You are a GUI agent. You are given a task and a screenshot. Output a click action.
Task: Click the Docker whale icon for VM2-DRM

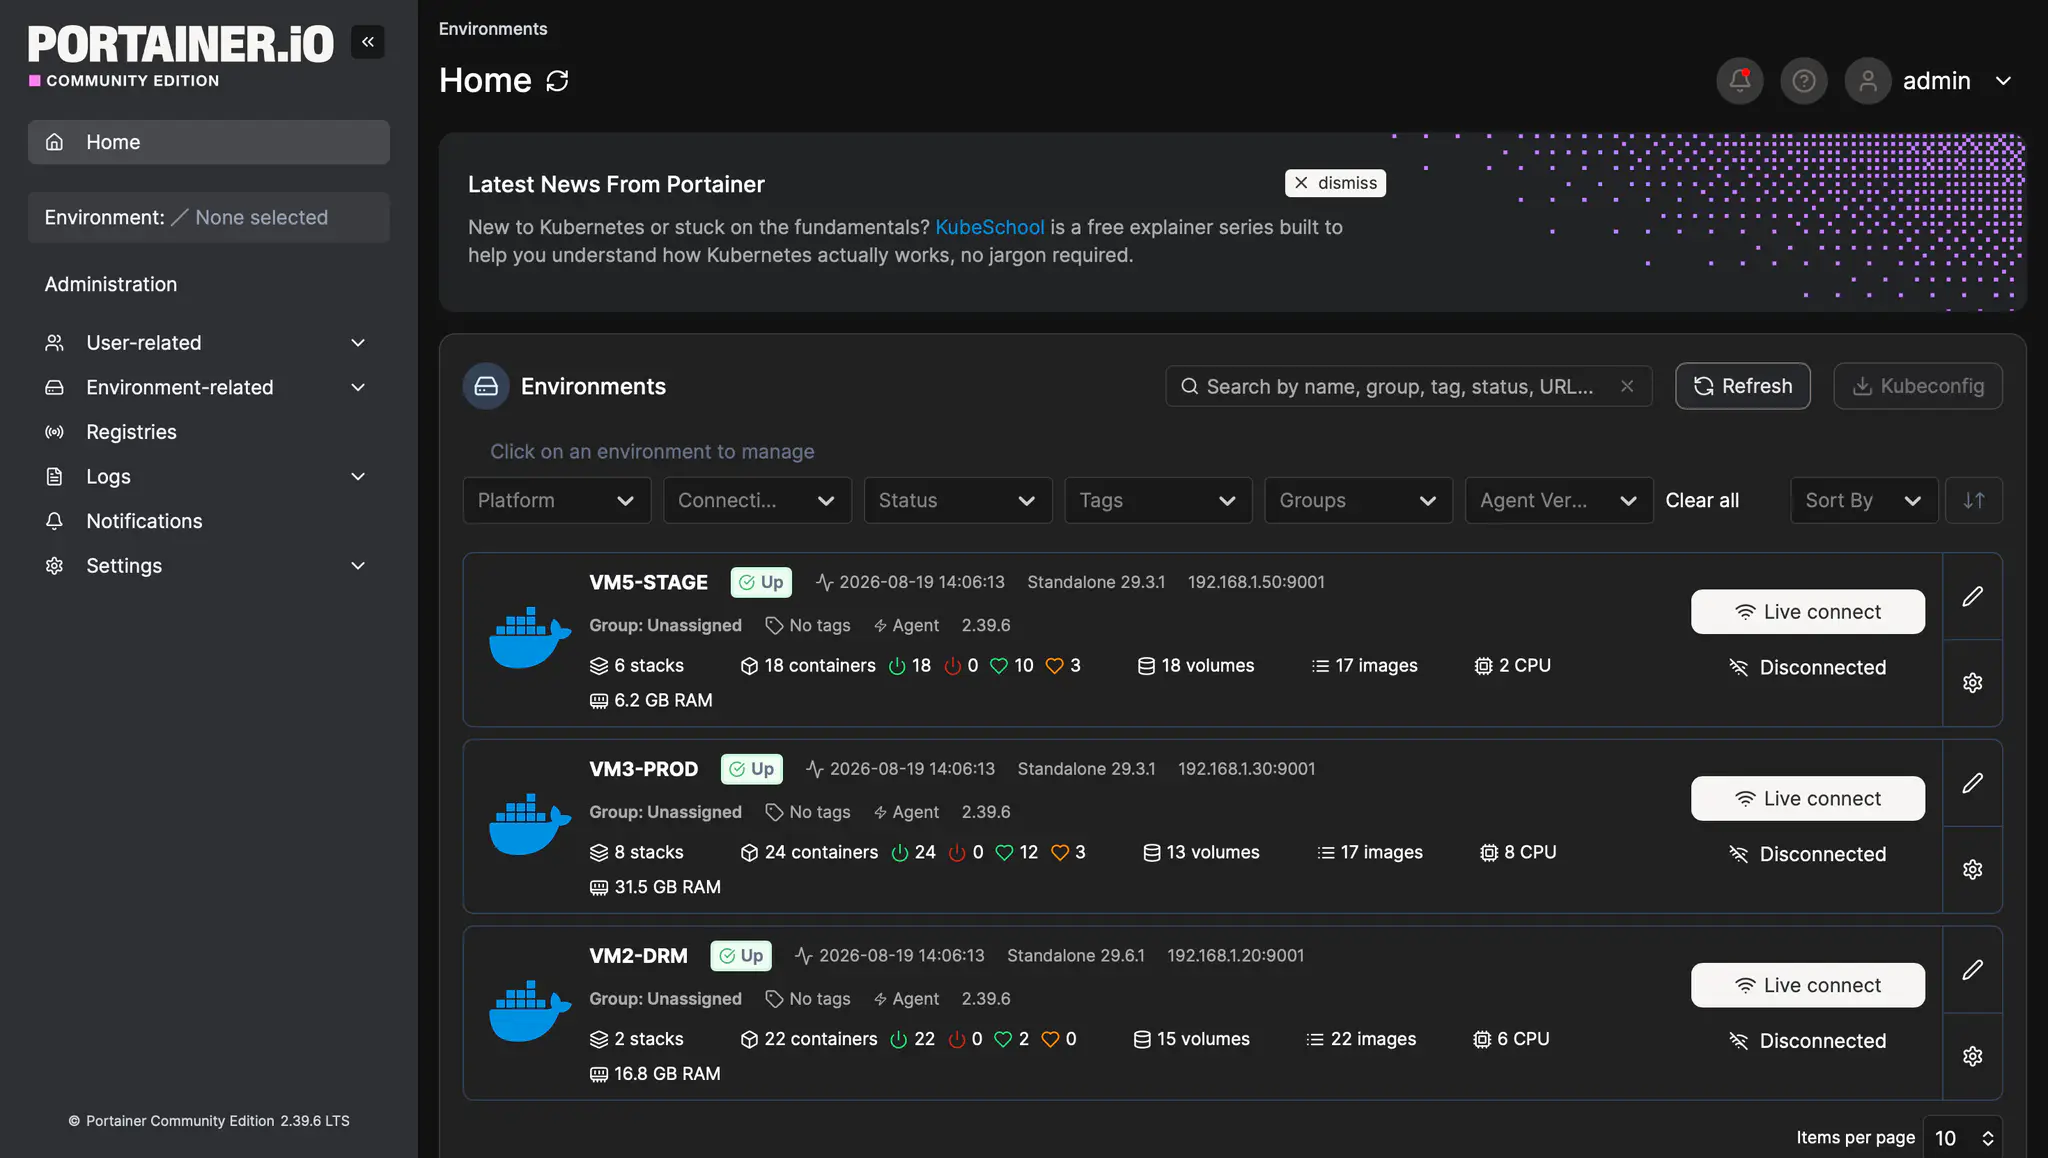[529, 1012]
